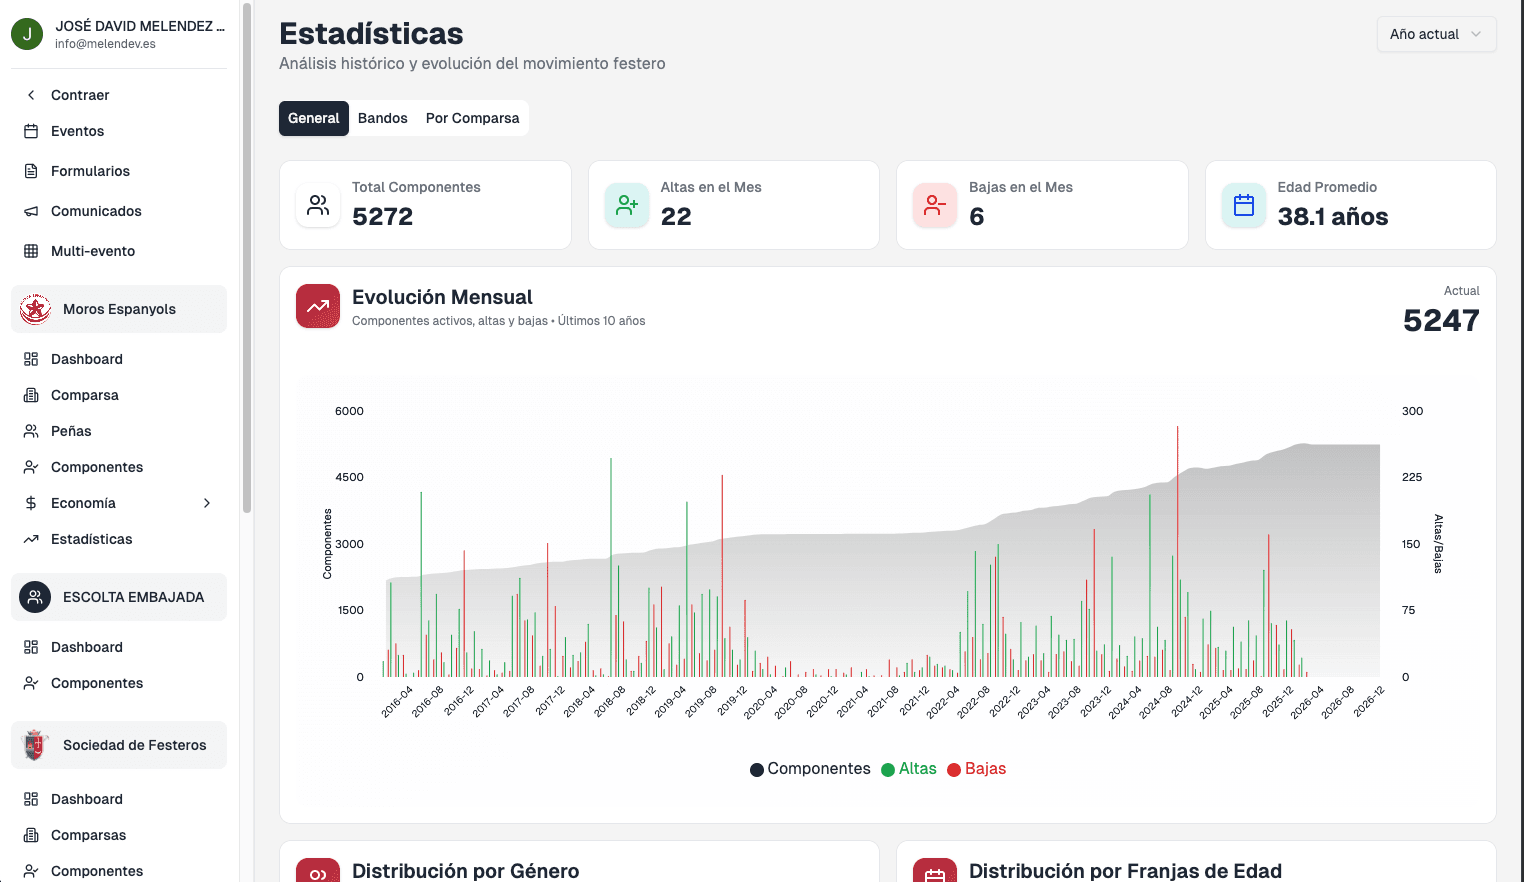Click the user avatar J at top
Viewport: 1524px width, 882px height.
coord(27,34)
